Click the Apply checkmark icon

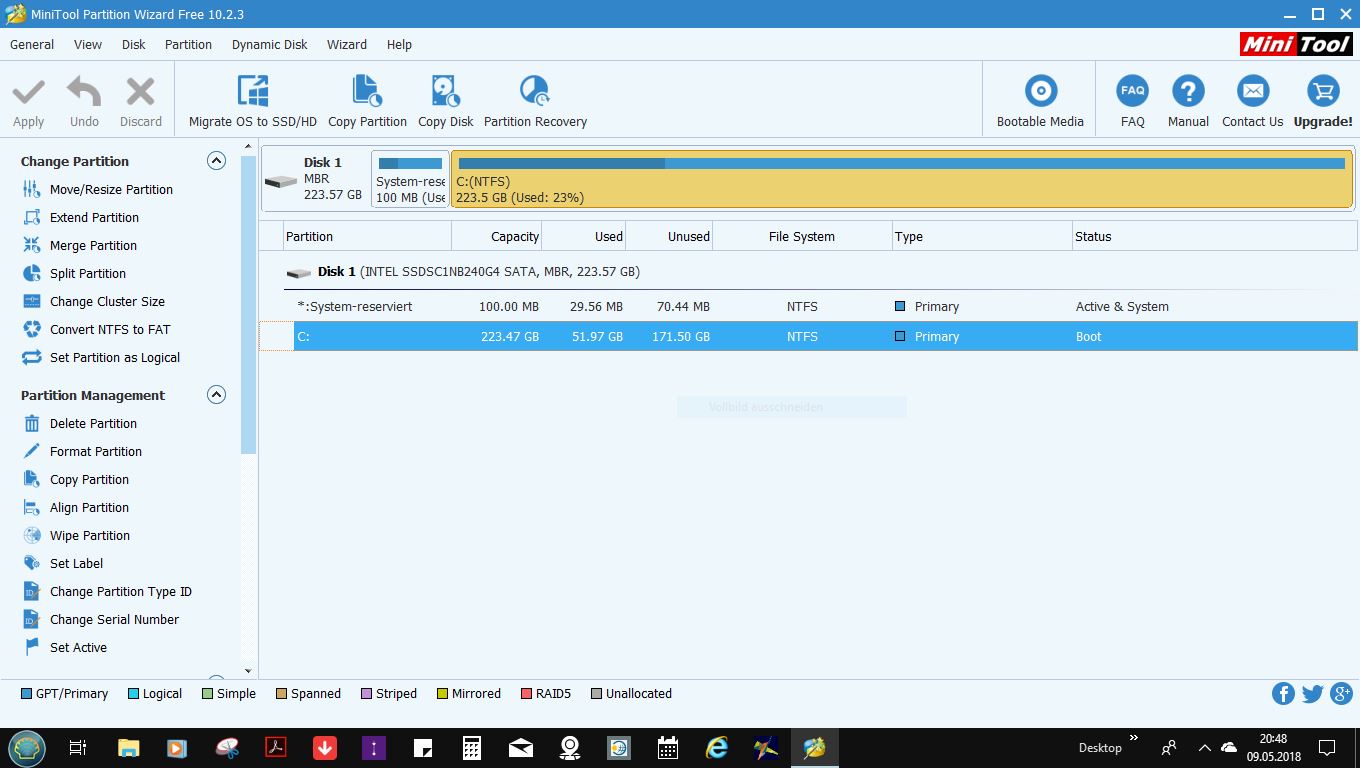tap(28, 92)
